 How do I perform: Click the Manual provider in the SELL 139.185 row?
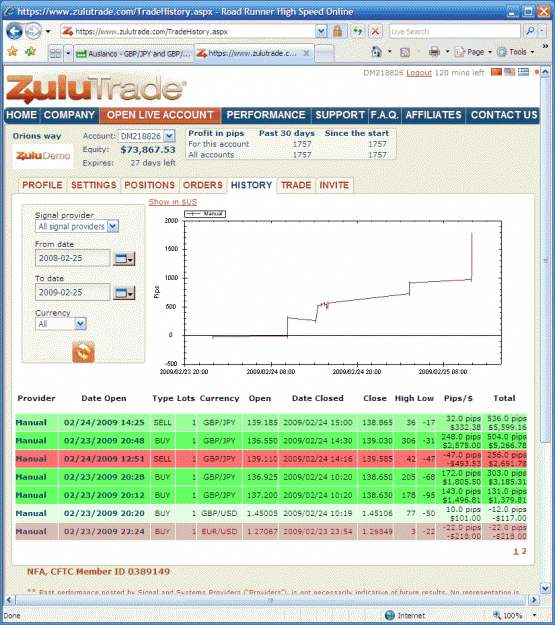tap(31, 423)
